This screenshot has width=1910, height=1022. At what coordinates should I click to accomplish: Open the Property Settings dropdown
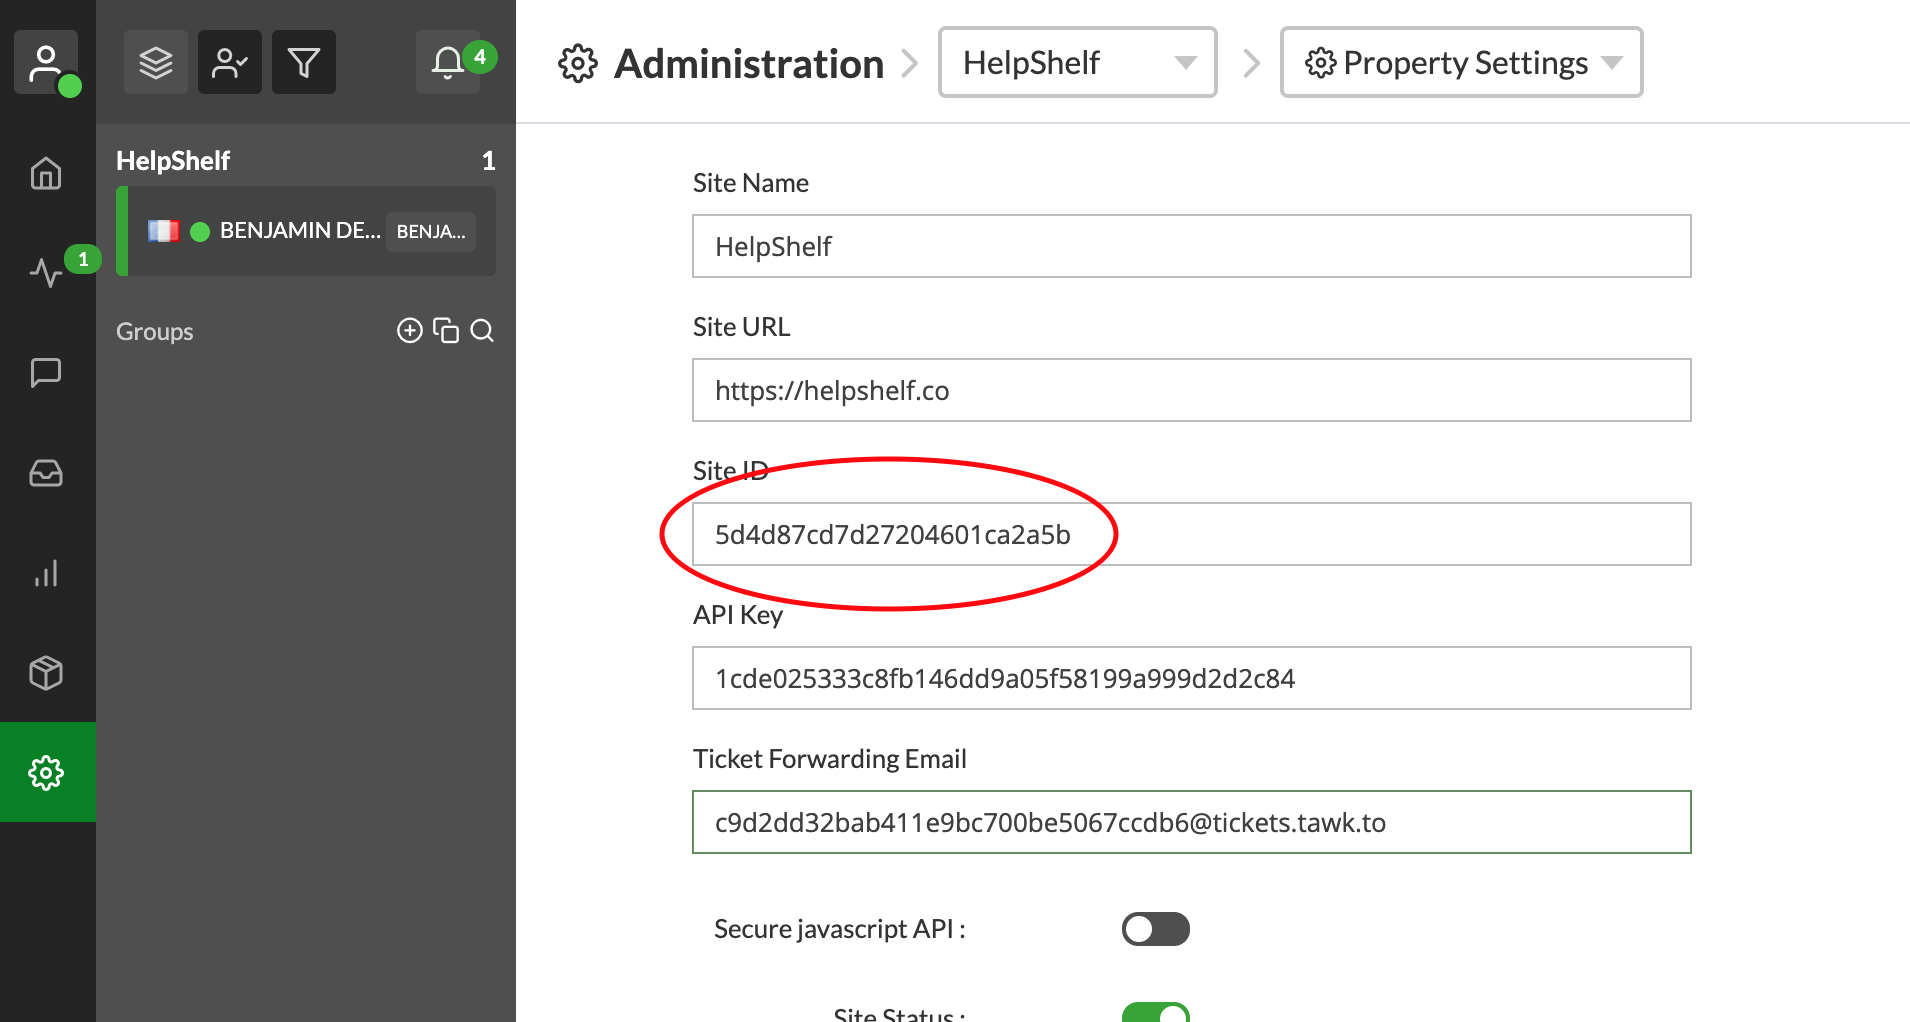[x=1462, y=62]
